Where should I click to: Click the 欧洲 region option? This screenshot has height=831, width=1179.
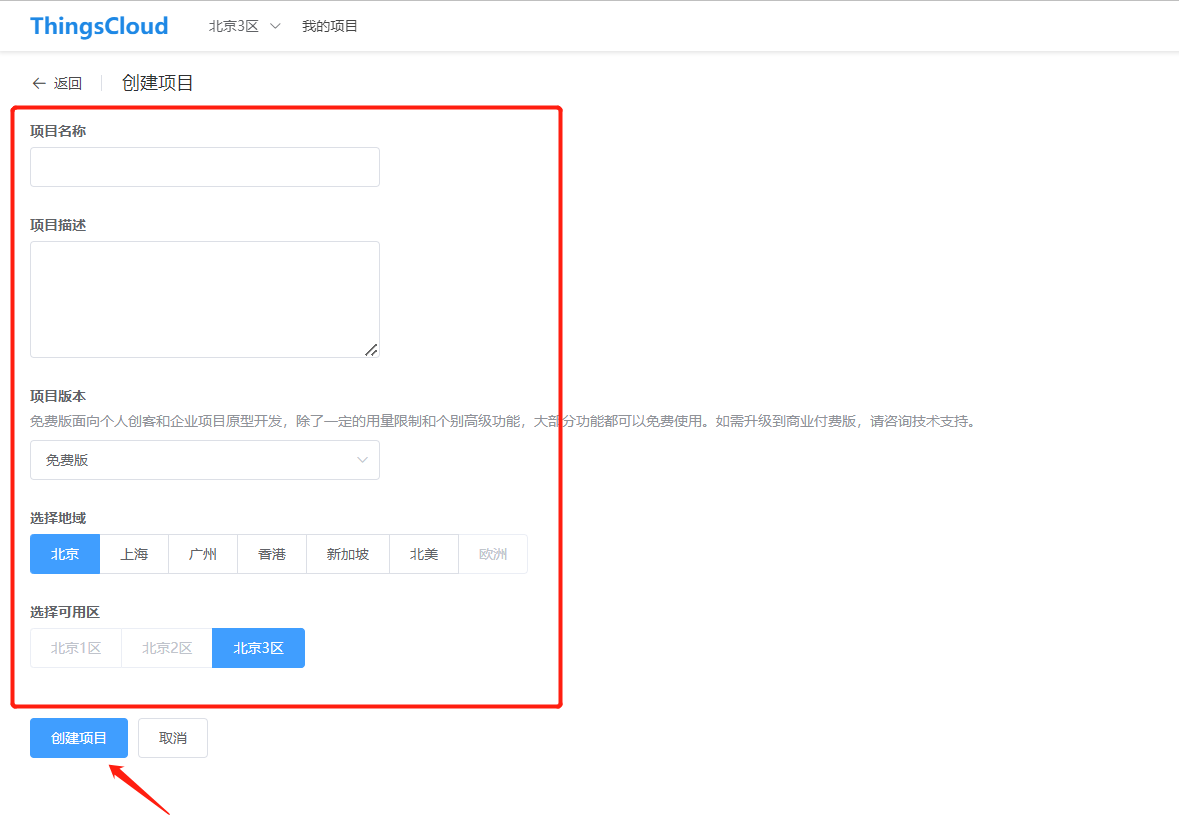tap(493, 554)
